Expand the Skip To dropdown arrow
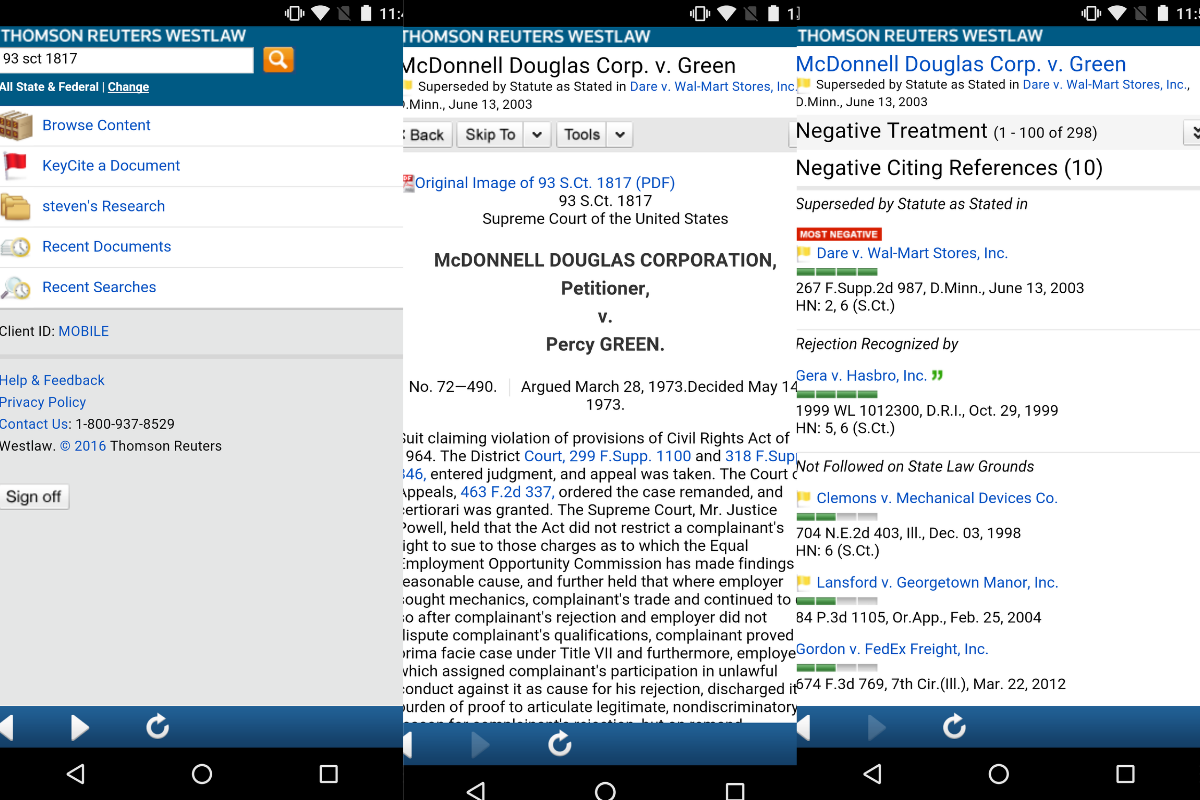Viewport: 1200px width, 800px height. tap(537, 135)
